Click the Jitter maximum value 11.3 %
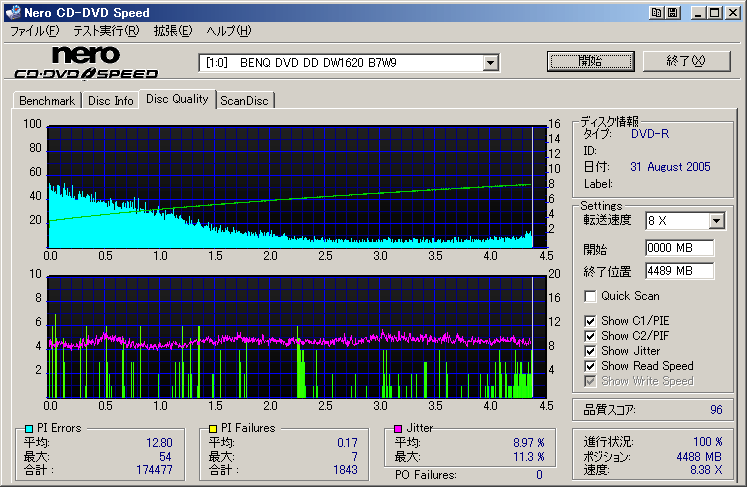747x487 pixels. [529, 457]
